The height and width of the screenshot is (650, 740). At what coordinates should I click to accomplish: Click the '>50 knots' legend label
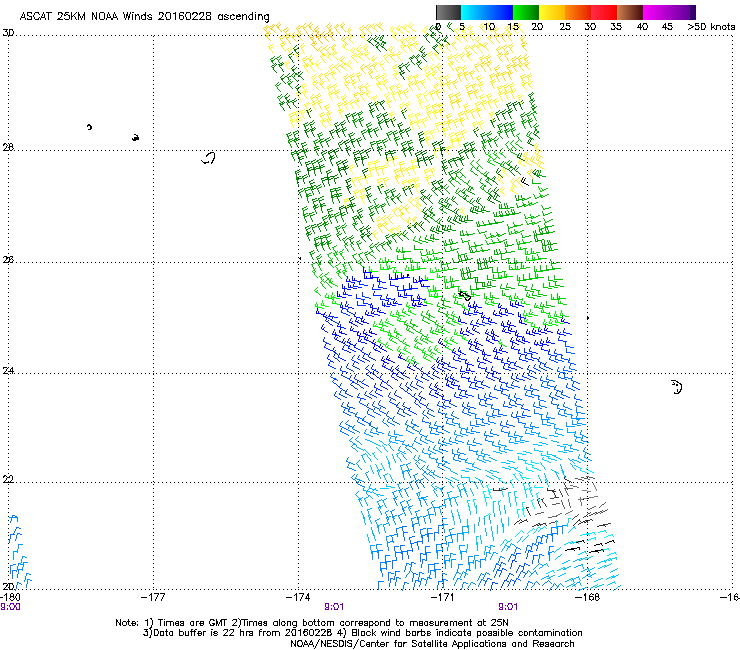click(711, 27)
